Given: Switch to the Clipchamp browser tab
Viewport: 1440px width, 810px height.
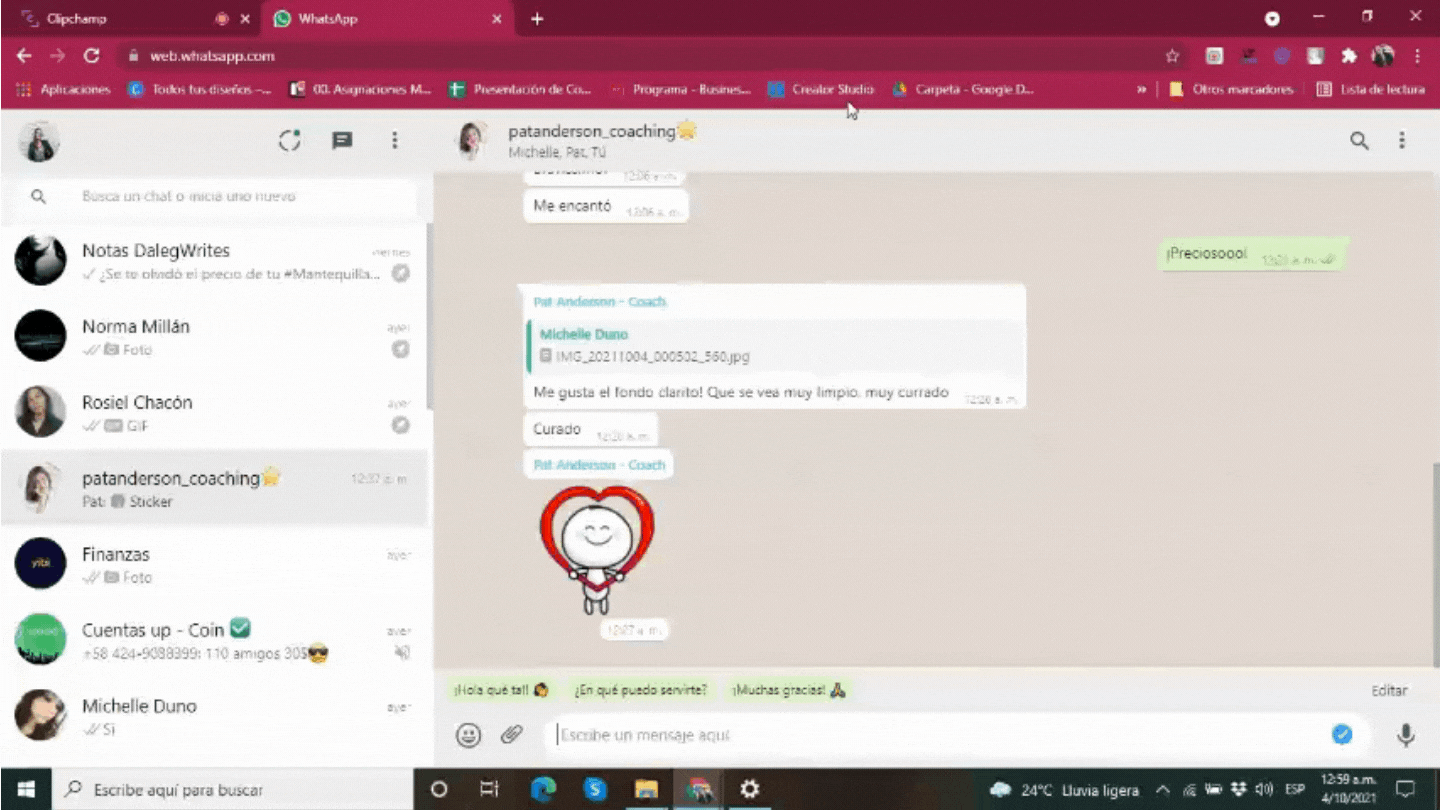Looking at the screenshot, I should 118,19.
